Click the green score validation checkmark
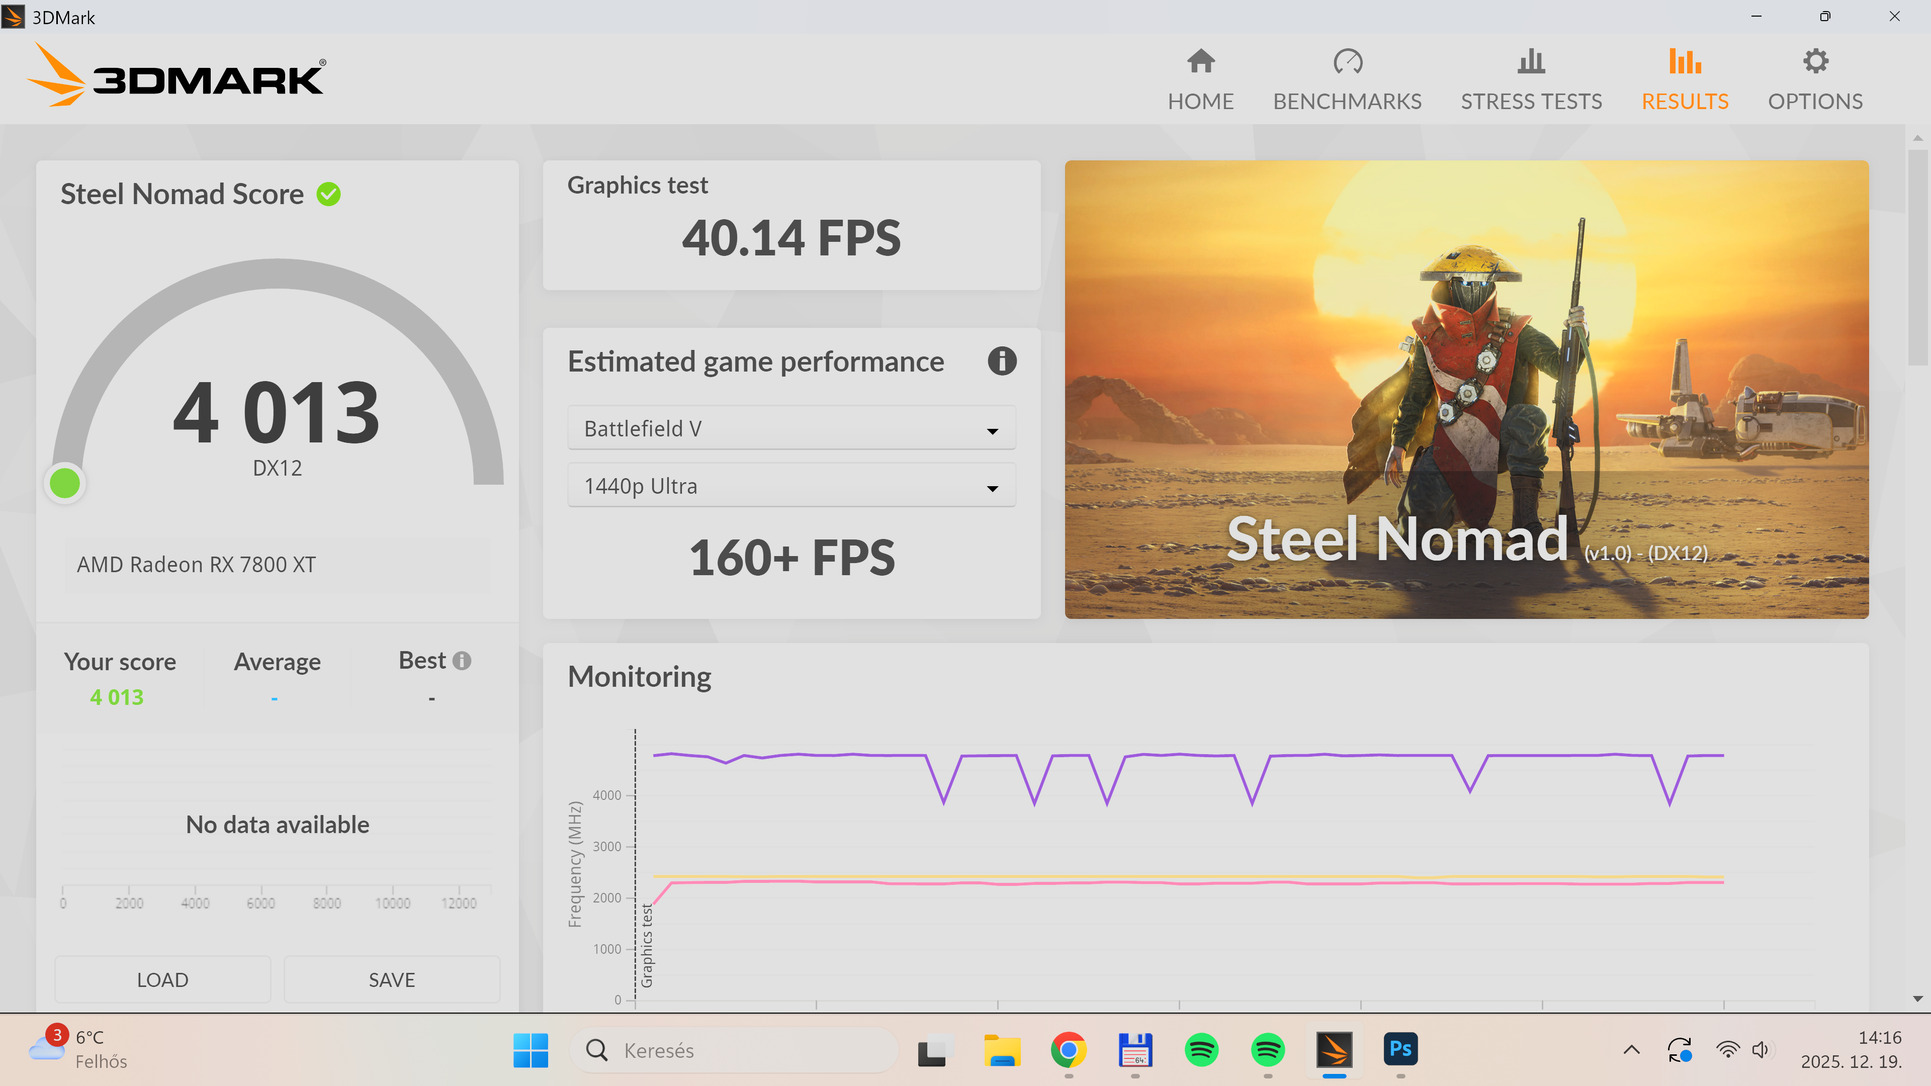Image resolution: width=1931 pixels, height=1086 pixels. (x=328, y=194)
